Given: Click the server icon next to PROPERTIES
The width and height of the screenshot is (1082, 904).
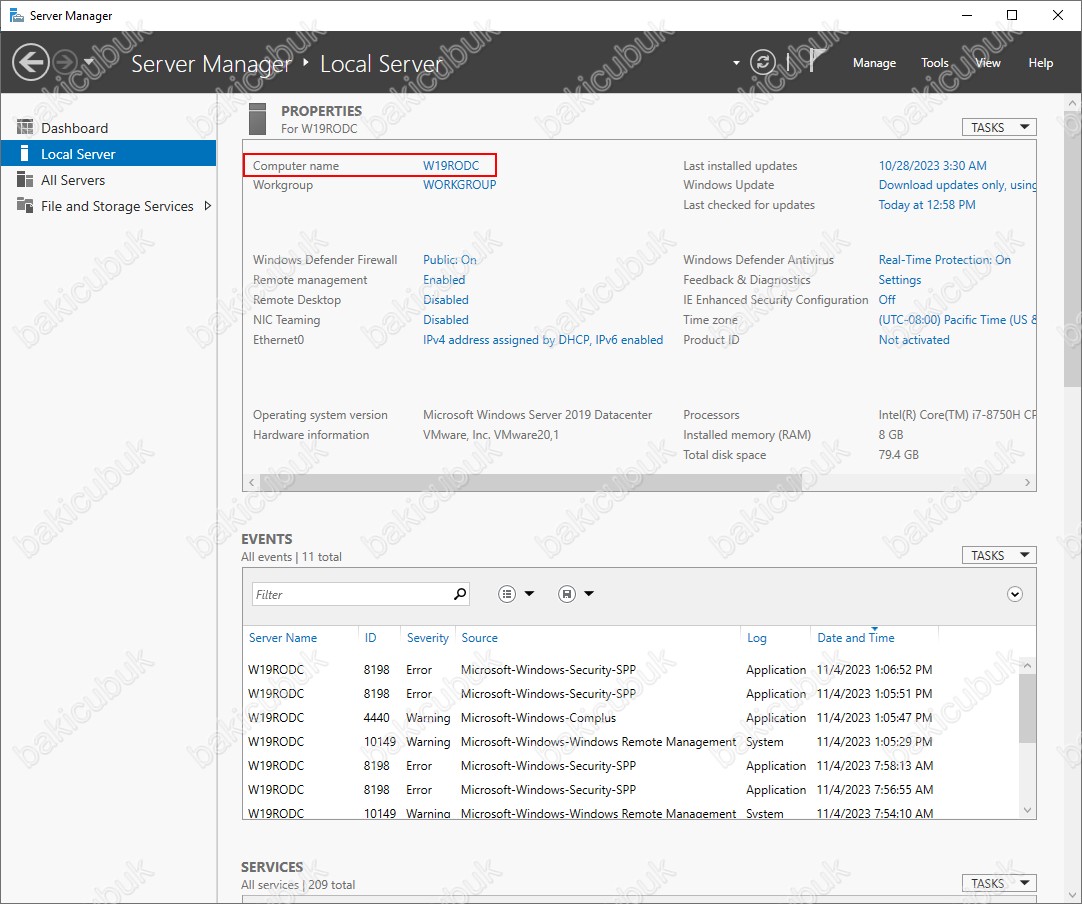Looking at the screenshot, I should coord(257,119).
